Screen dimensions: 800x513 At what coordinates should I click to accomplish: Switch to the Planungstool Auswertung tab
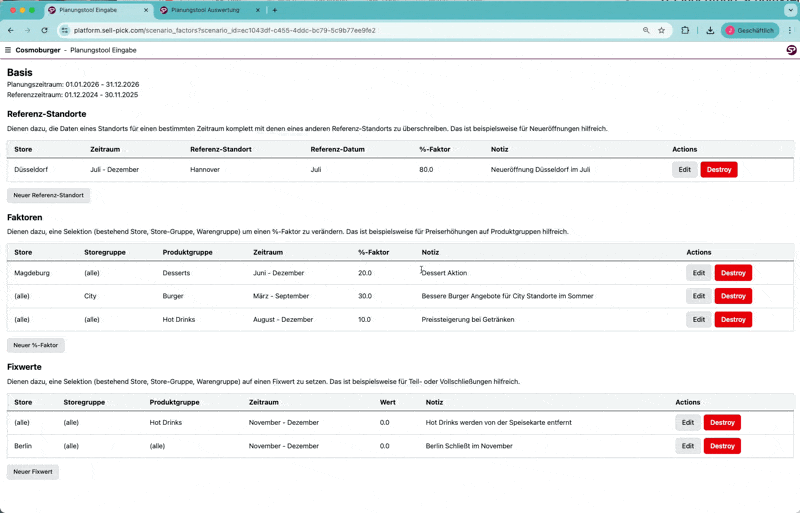(204, 10)
